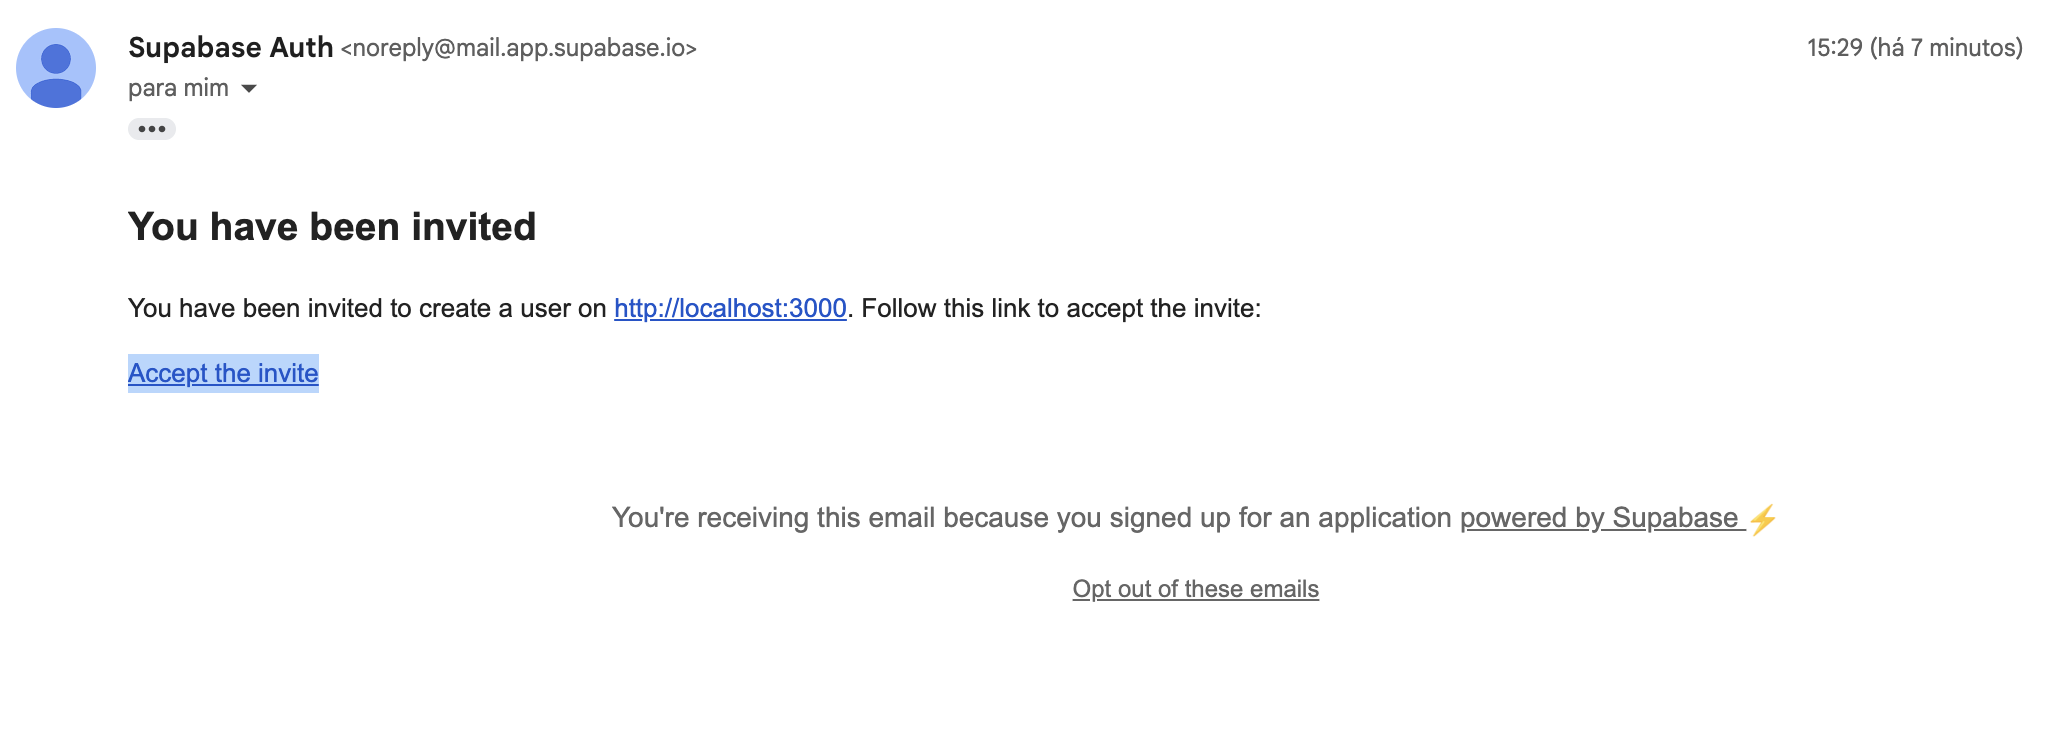Click the 15:29 message timestamp
The image size is (2066, 750).
[x=1835, y=48]
